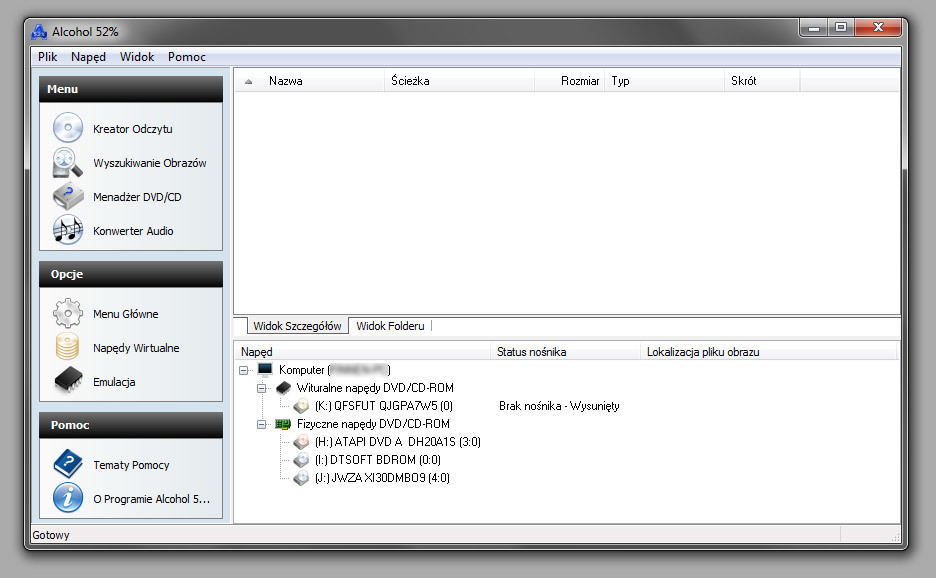Sort by the Nazwa column header
This screenshot has height=578, width=936.
[323, 81]
